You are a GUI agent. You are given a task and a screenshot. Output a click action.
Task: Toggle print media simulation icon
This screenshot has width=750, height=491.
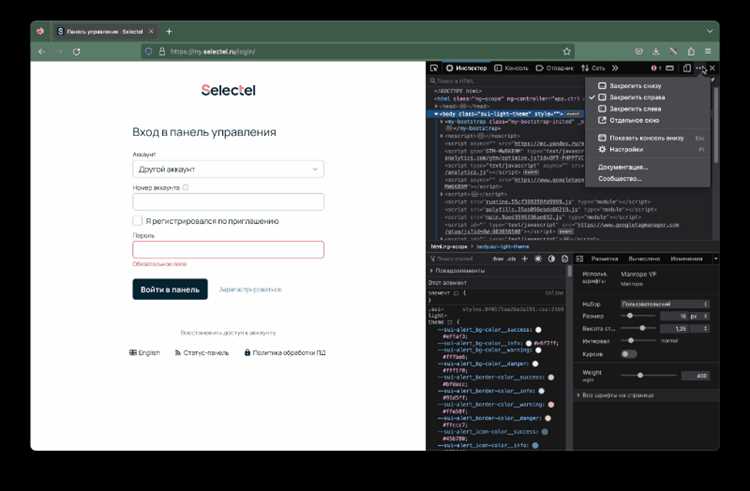(x=565, y=259)
